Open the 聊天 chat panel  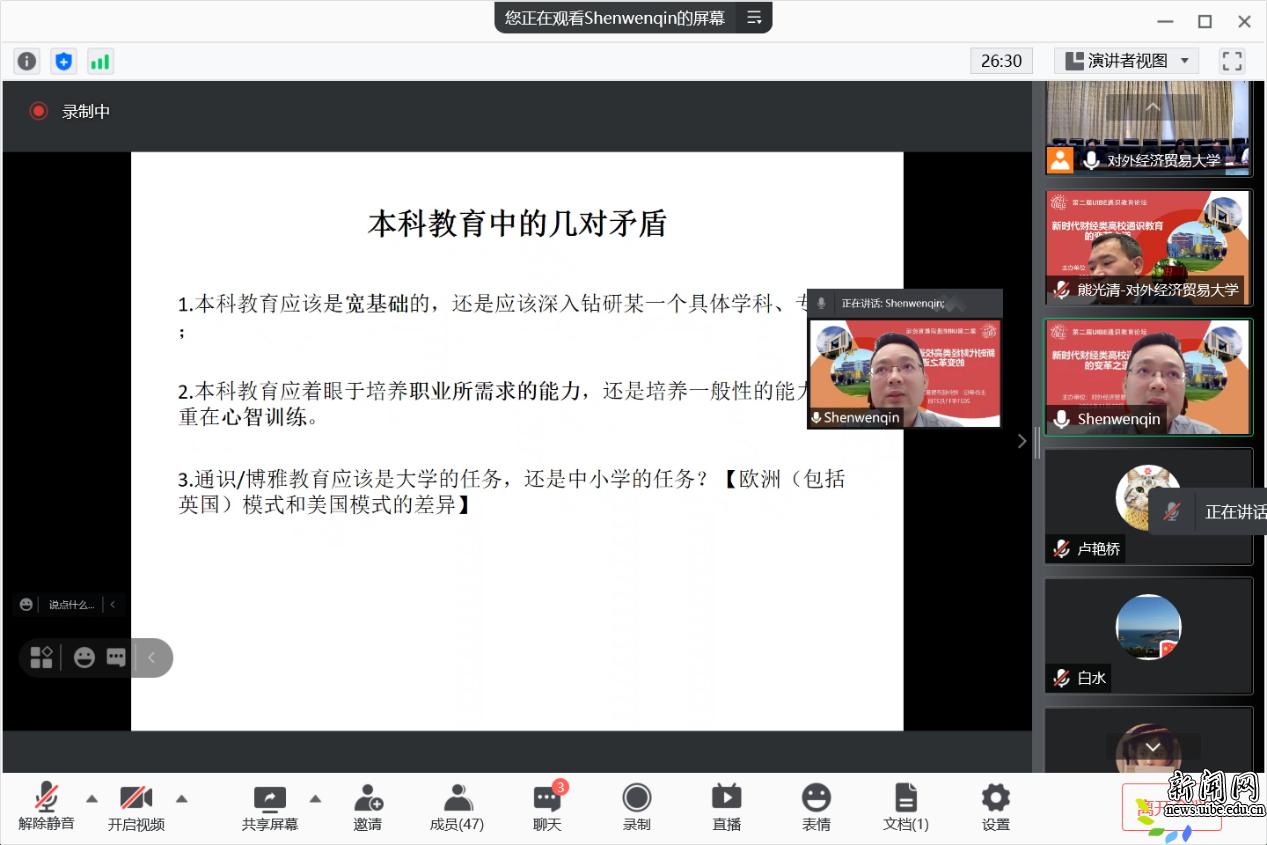pyautogui.click(x=547, y=807)
